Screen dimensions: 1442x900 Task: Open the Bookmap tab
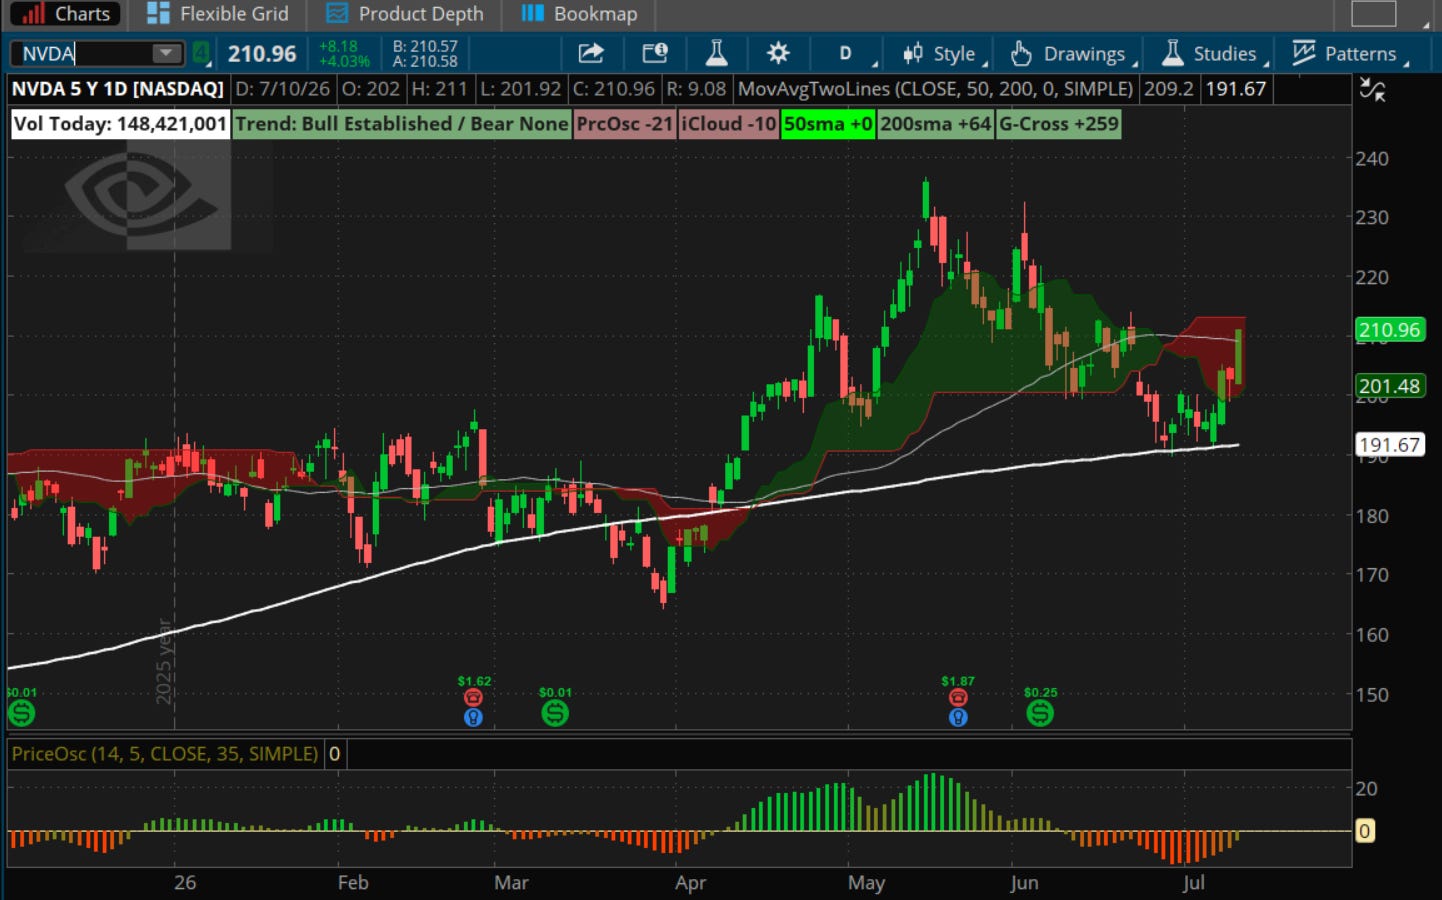click(x=579, y=14)
